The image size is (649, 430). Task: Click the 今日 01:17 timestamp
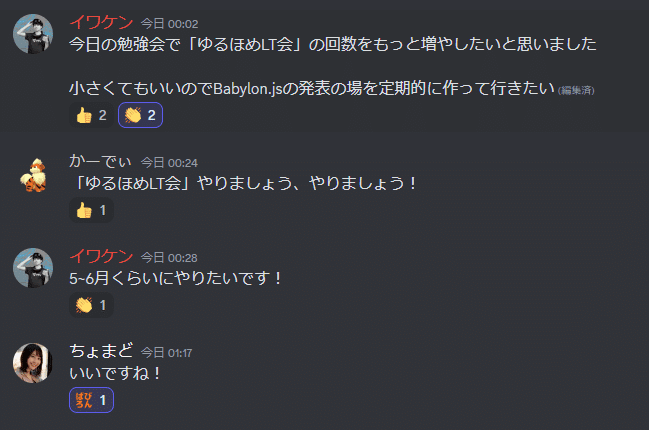[166, 353]
